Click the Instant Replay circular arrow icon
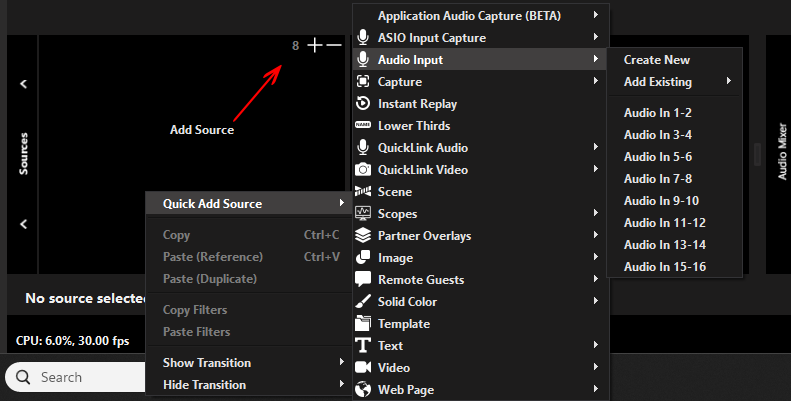791x401 pixels. pyautogui.click(x=363, y=103)
